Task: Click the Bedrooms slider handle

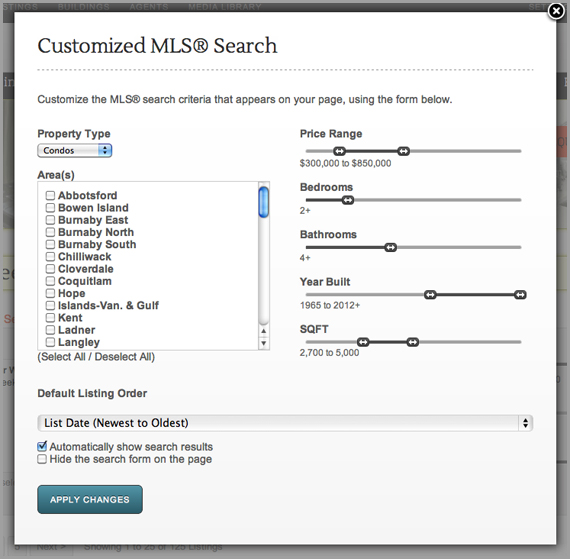Action: [348, 200]
